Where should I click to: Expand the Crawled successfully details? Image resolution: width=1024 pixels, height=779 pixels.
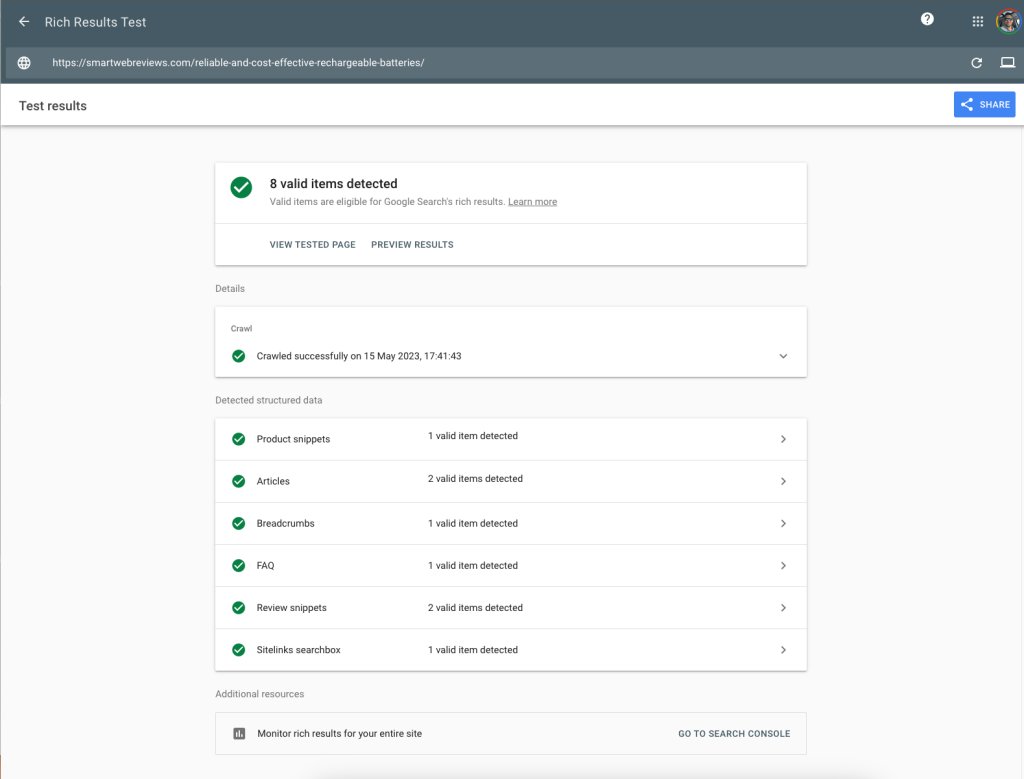click(783, 356)
